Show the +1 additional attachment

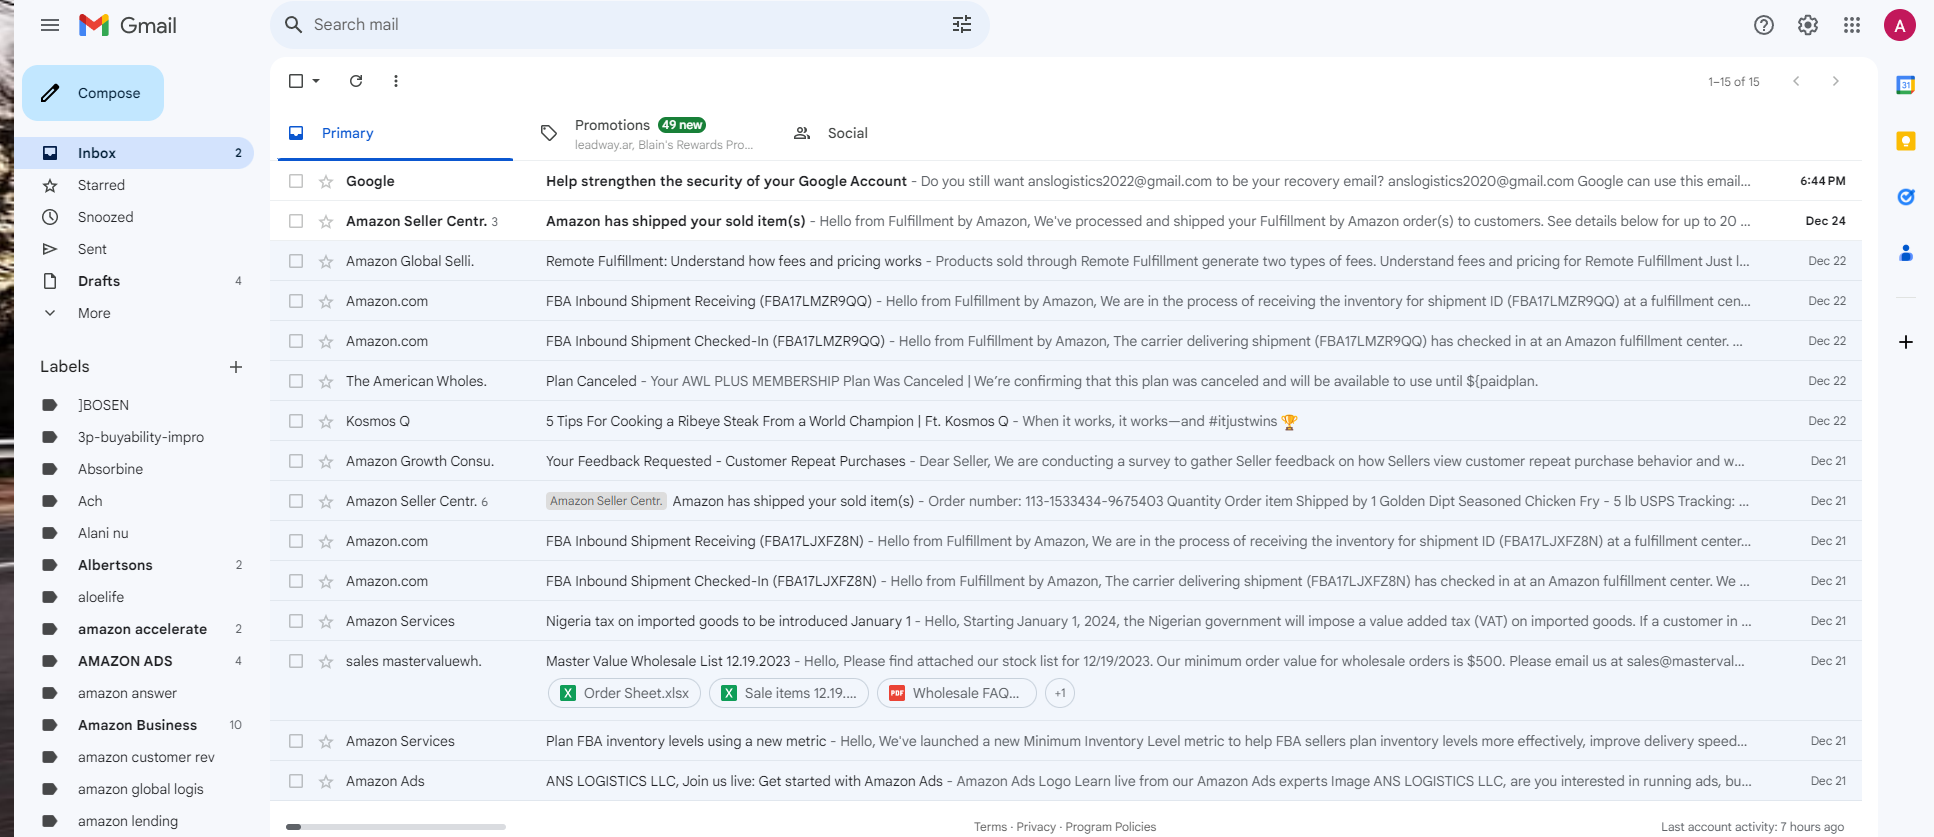click(1060, 693)
